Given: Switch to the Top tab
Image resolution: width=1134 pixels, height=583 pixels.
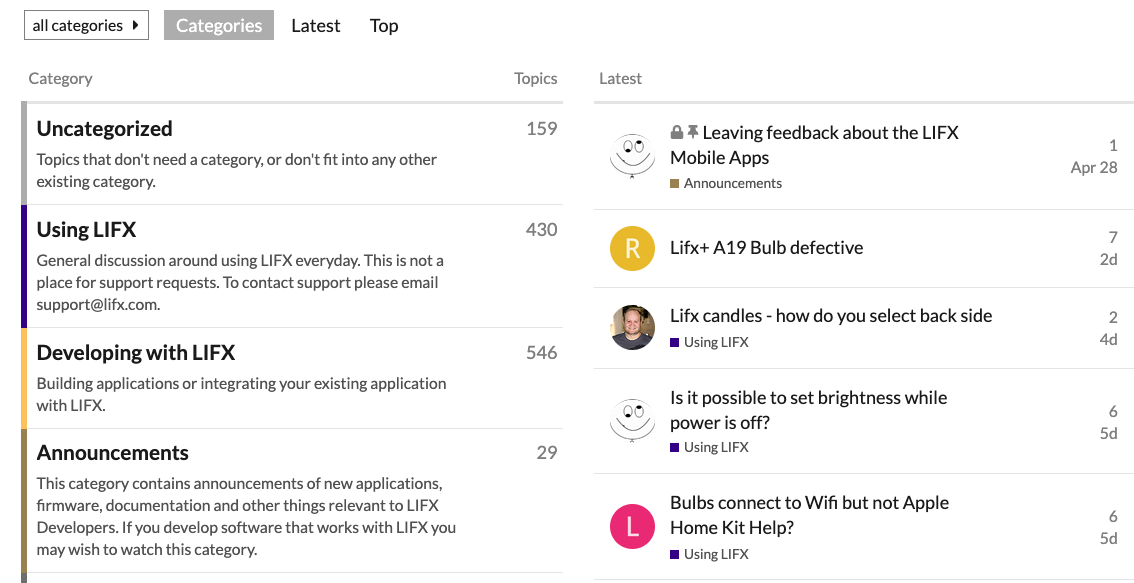Looking at the screenshot, I should [384, 25].
